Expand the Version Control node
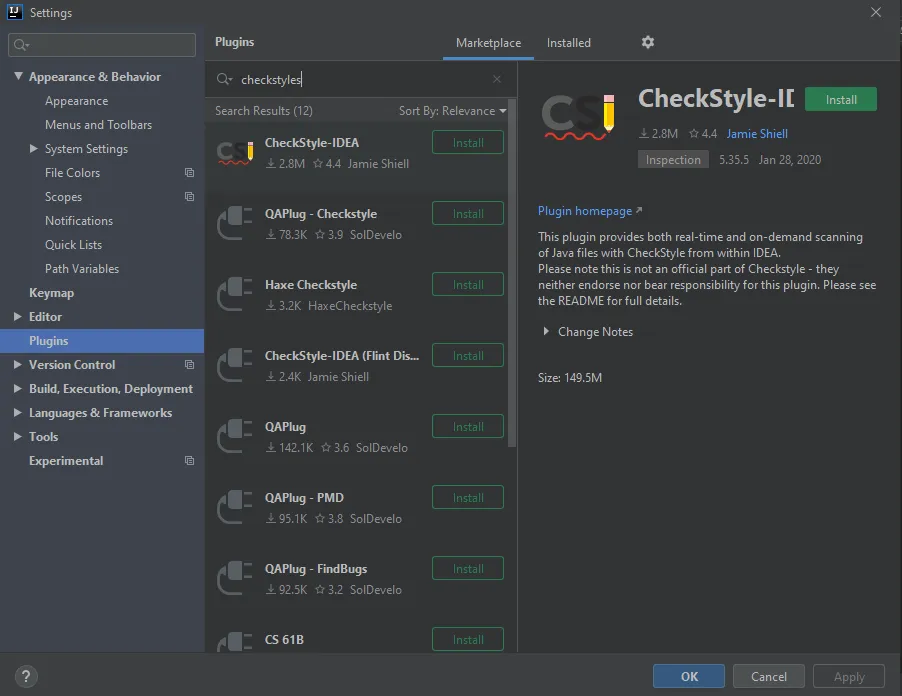Screen dimensions: 902x696 point(18,365)
